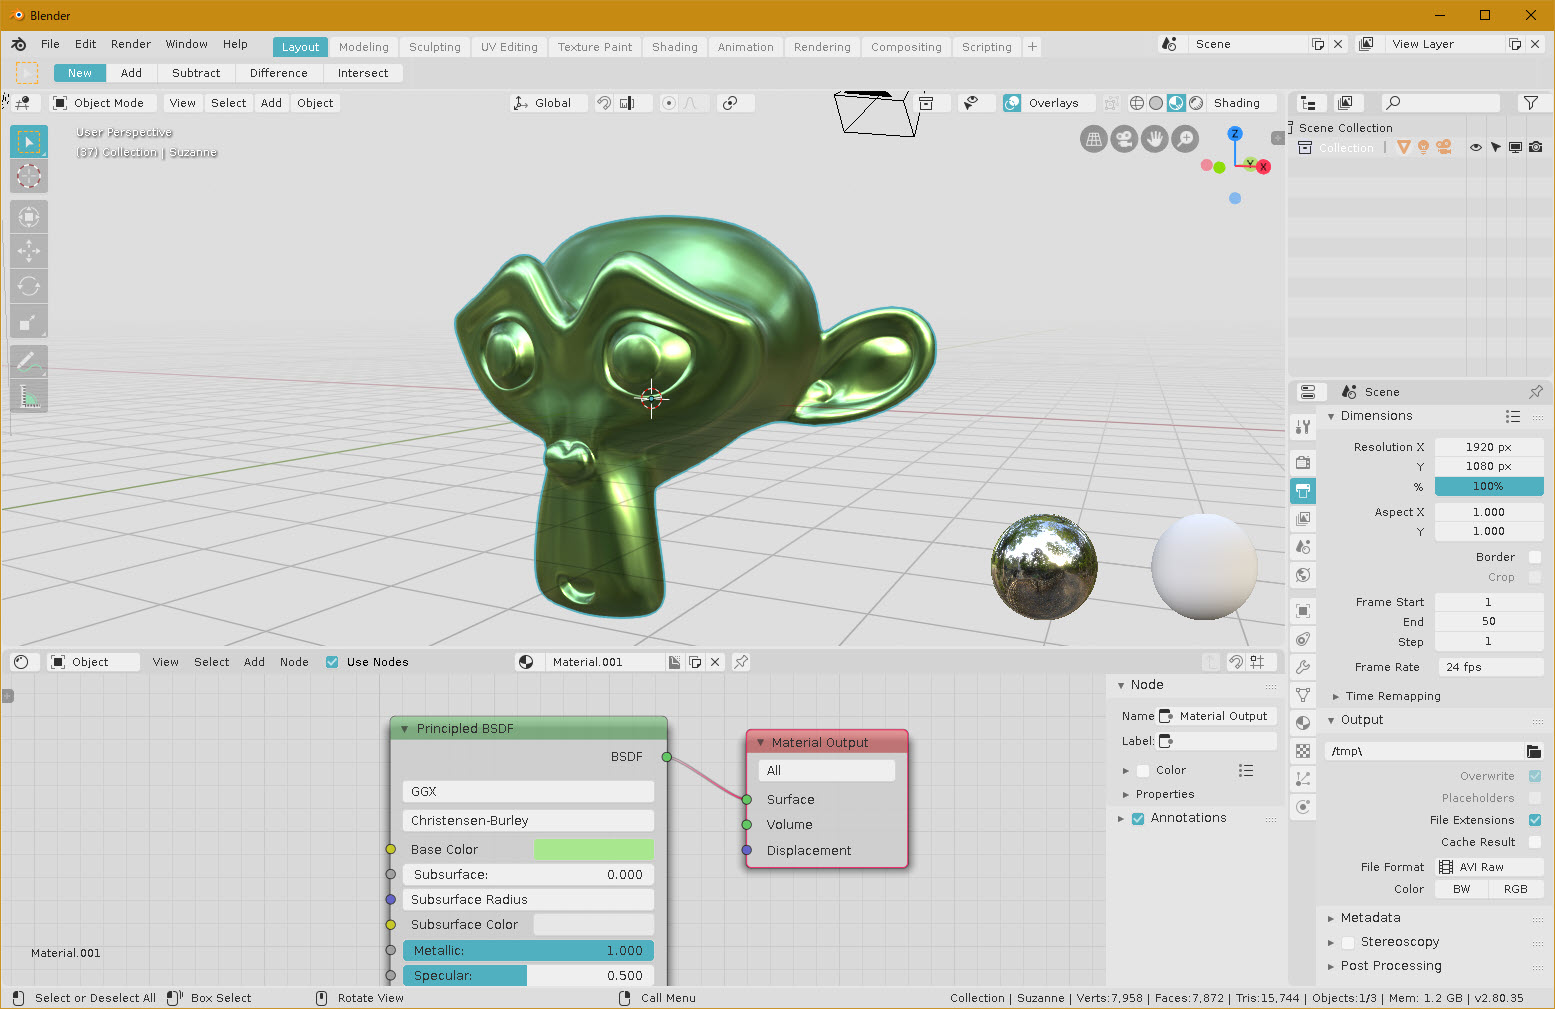Open the Render properties tab

tap(1303, 462)
